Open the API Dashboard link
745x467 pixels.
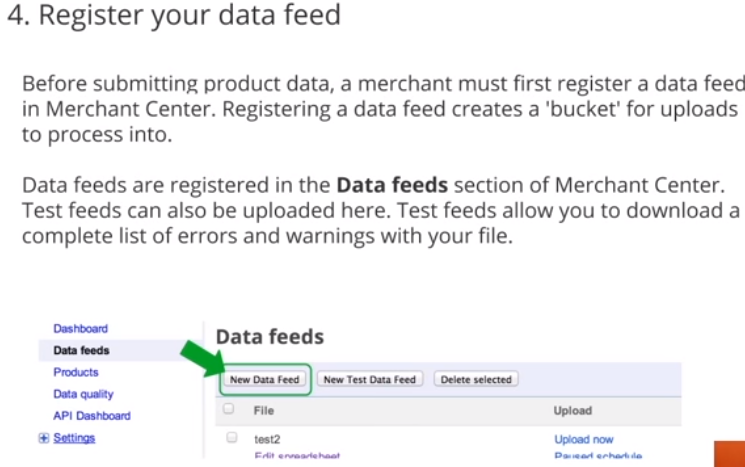coord(92,416)
